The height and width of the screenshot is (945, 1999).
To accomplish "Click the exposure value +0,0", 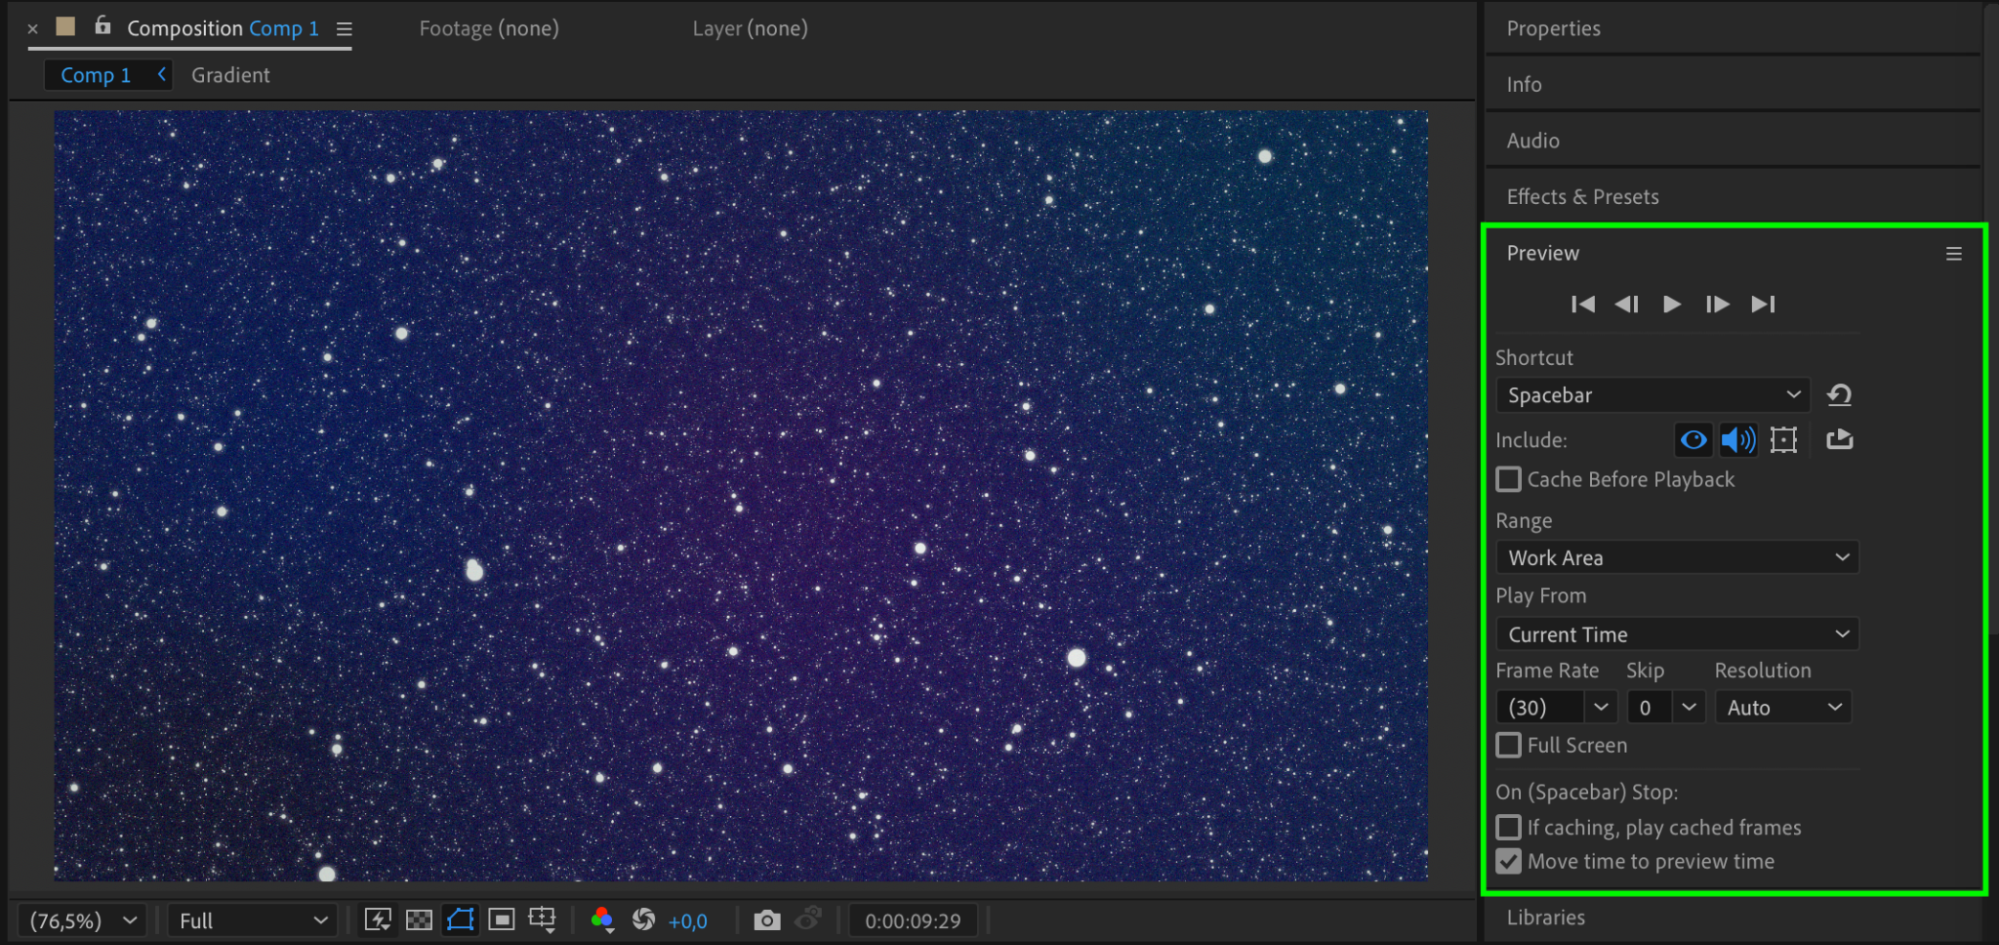I will pyautogui.click(x=688, y=921).
